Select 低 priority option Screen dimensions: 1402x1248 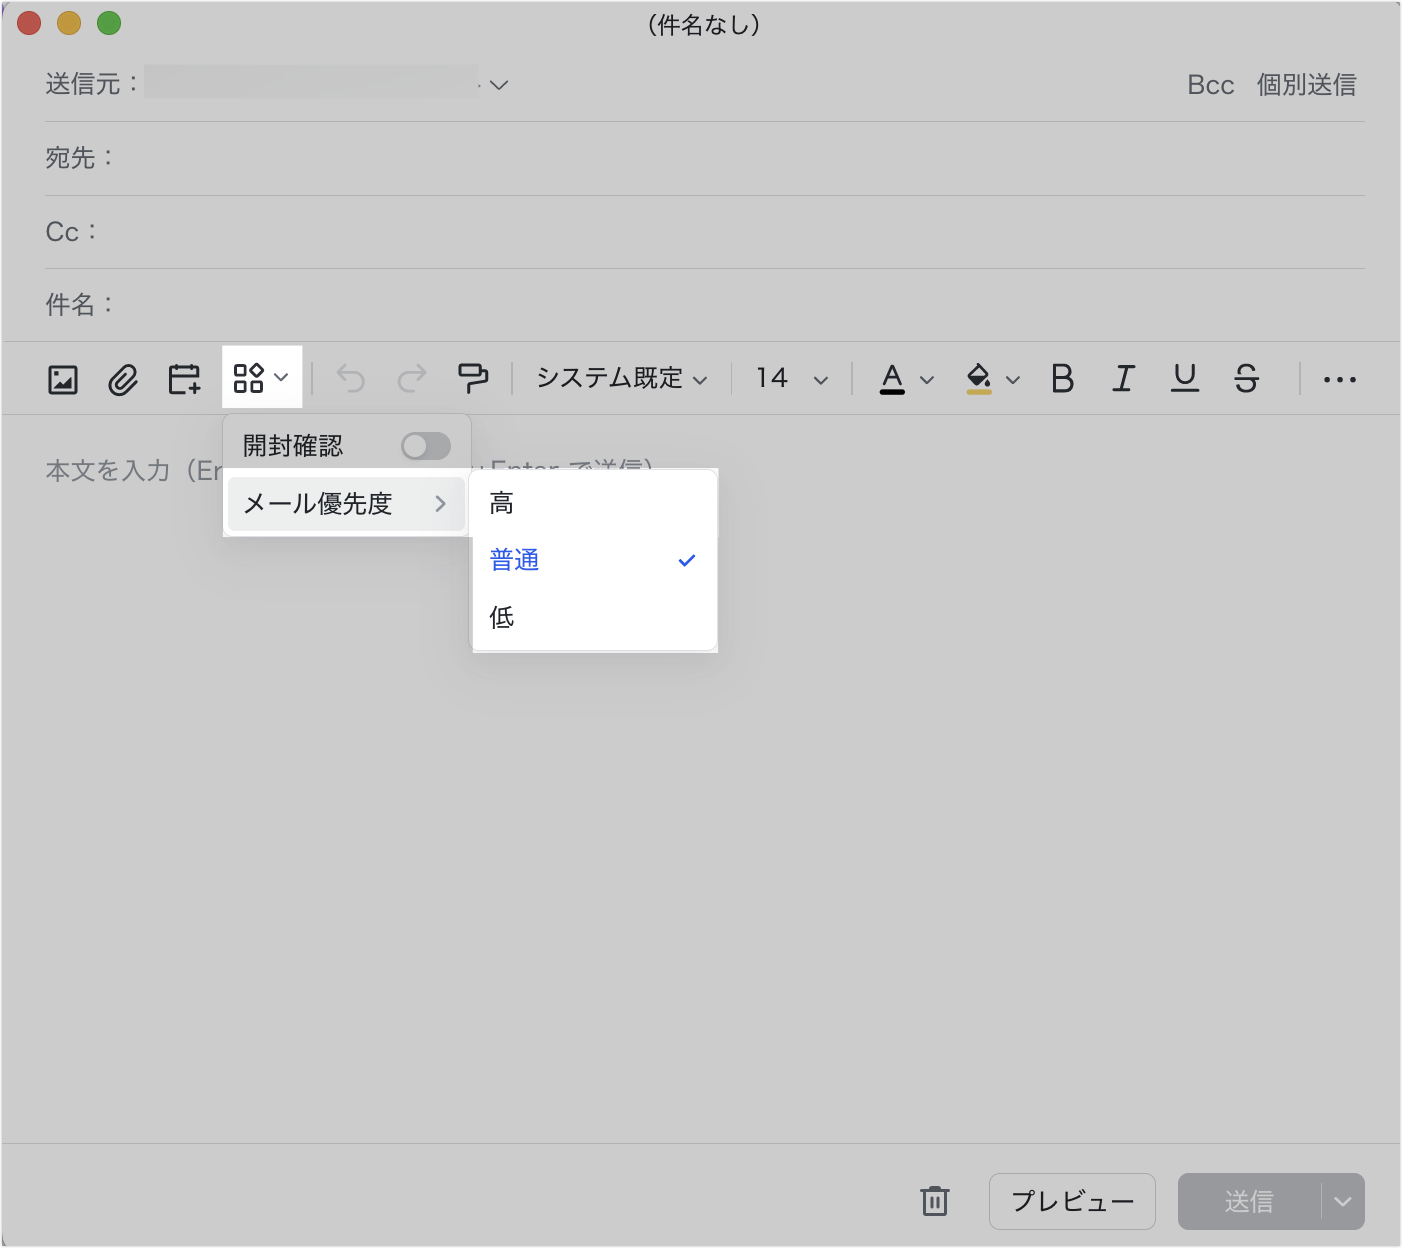502,617
